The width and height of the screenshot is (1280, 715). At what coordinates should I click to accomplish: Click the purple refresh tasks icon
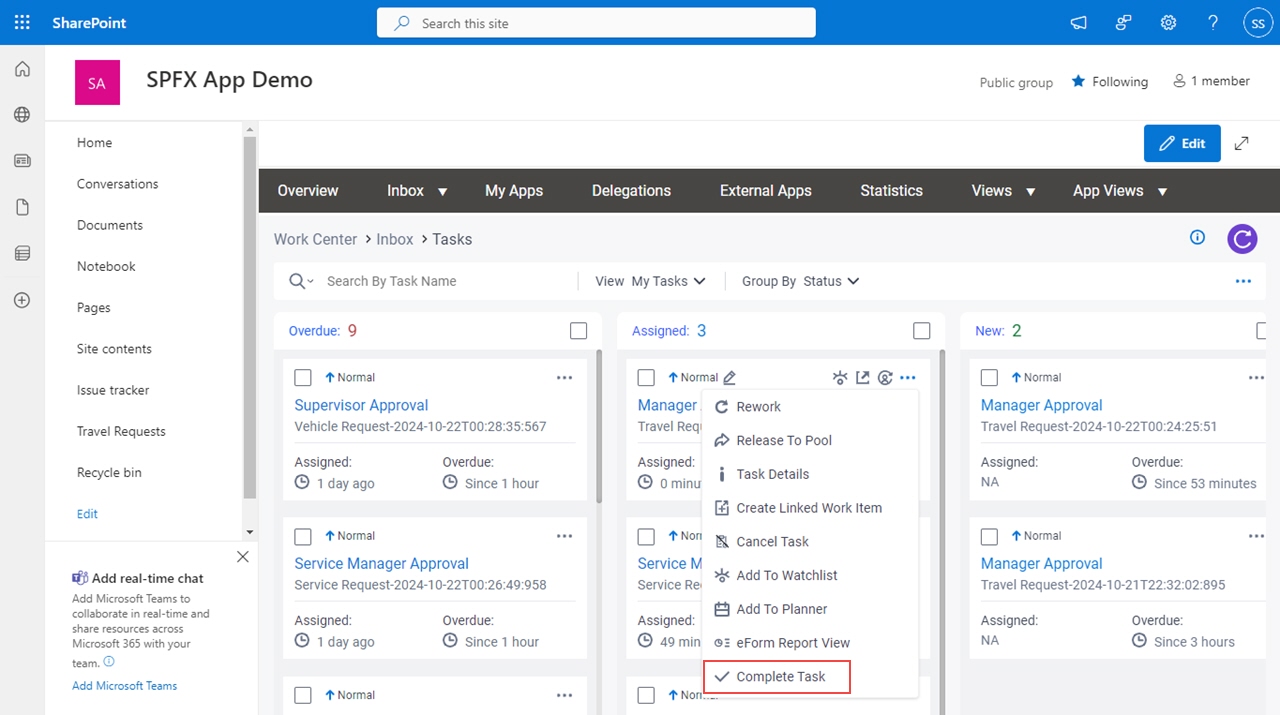[1242, 239]
